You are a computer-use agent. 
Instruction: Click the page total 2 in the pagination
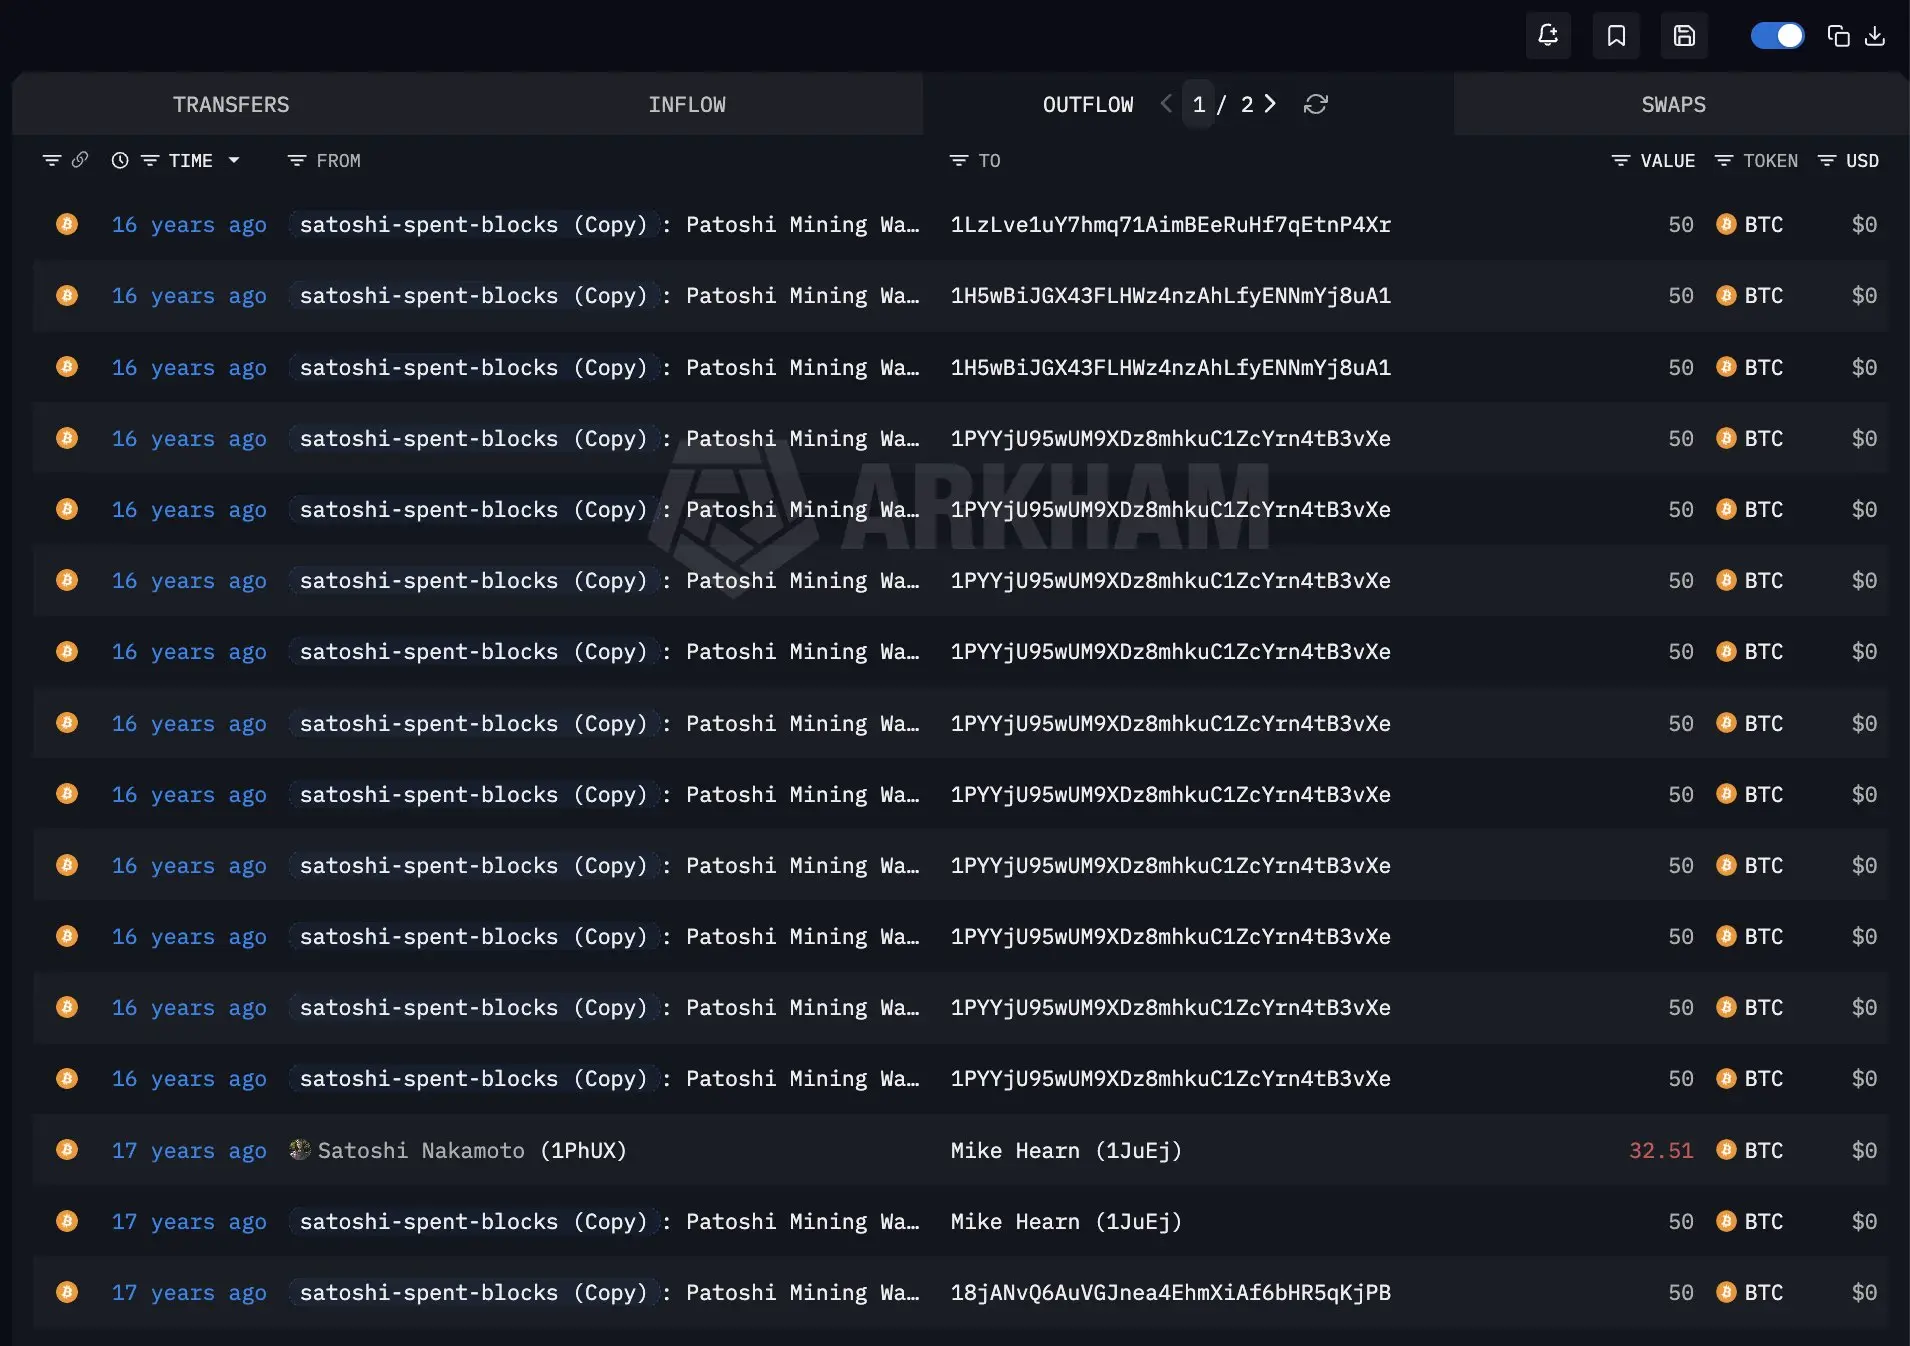(1247, 104)
